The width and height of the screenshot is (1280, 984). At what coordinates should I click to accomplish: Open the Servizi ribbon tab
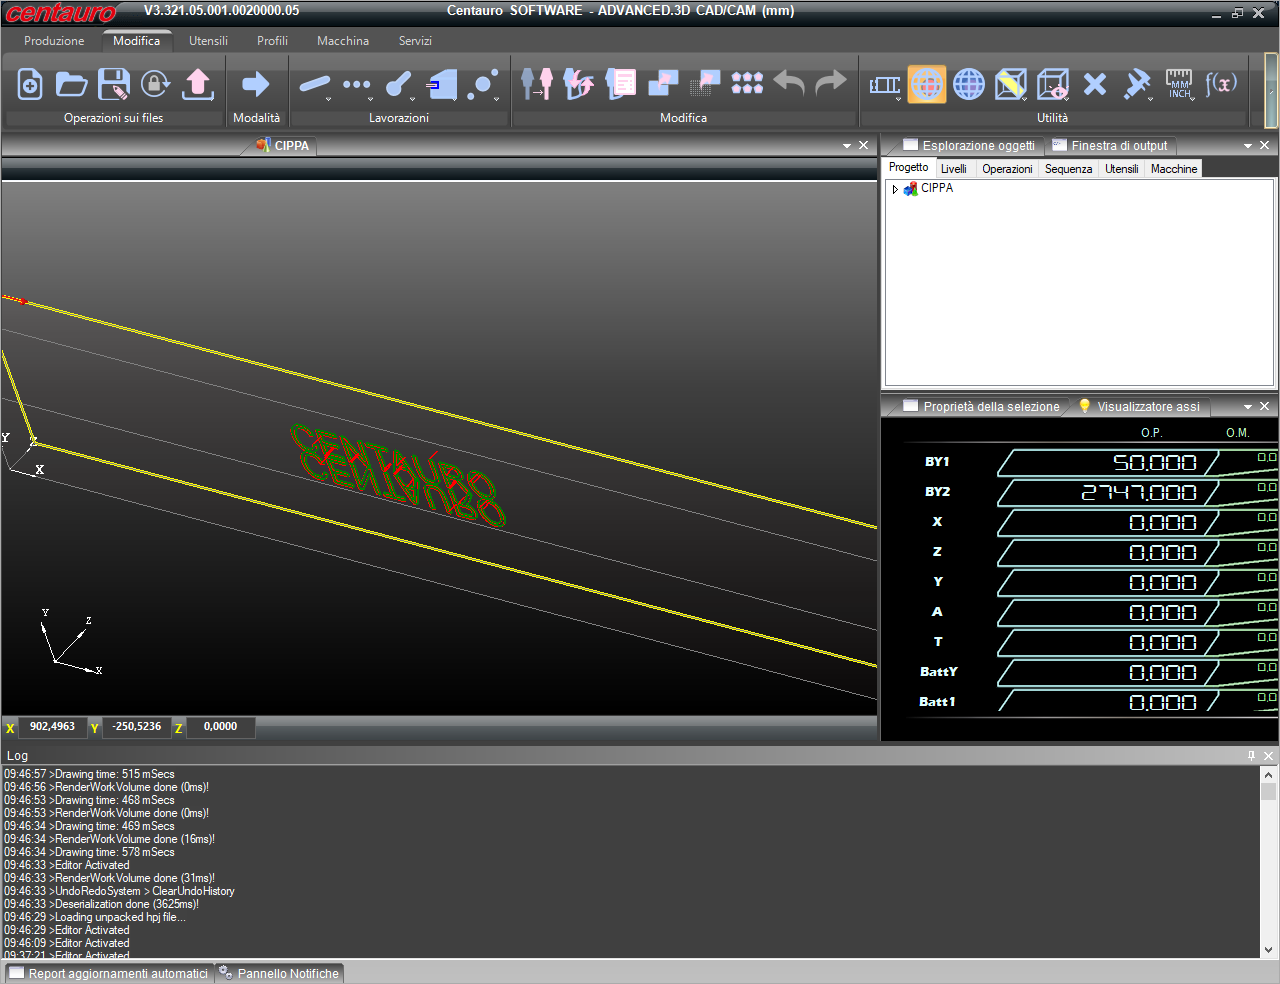[x=415, y=41]
